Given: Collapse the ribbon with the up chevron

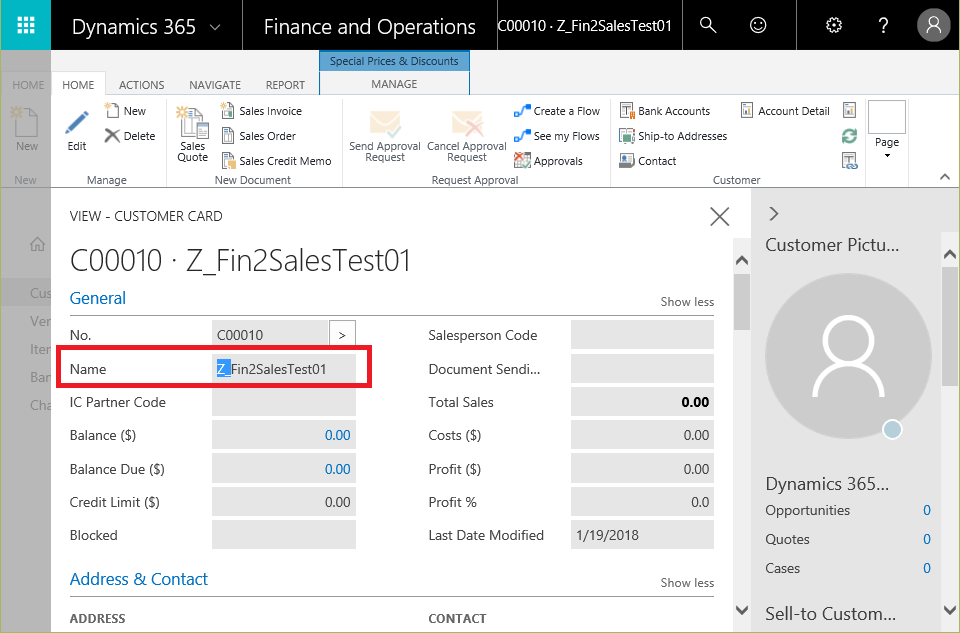Looking at the screenshot, I should coord(945,177).
